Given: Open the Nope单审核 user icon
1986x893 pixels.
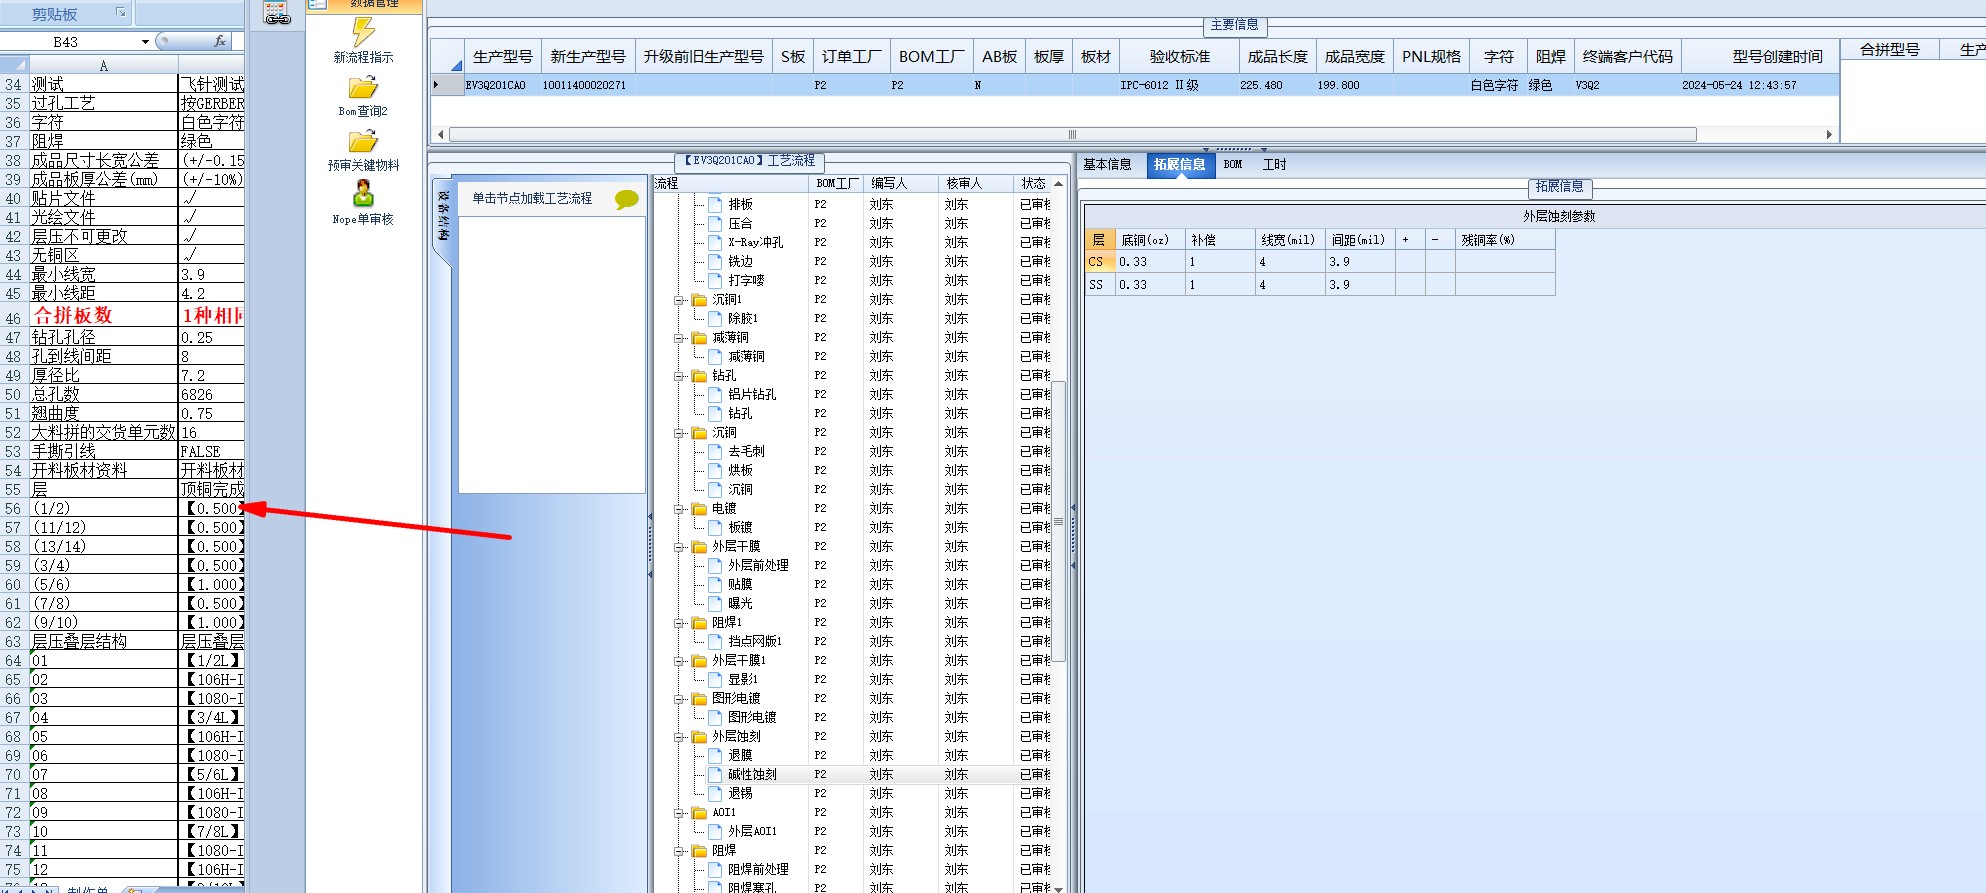Looking at the screenshot, I should 363,193.
